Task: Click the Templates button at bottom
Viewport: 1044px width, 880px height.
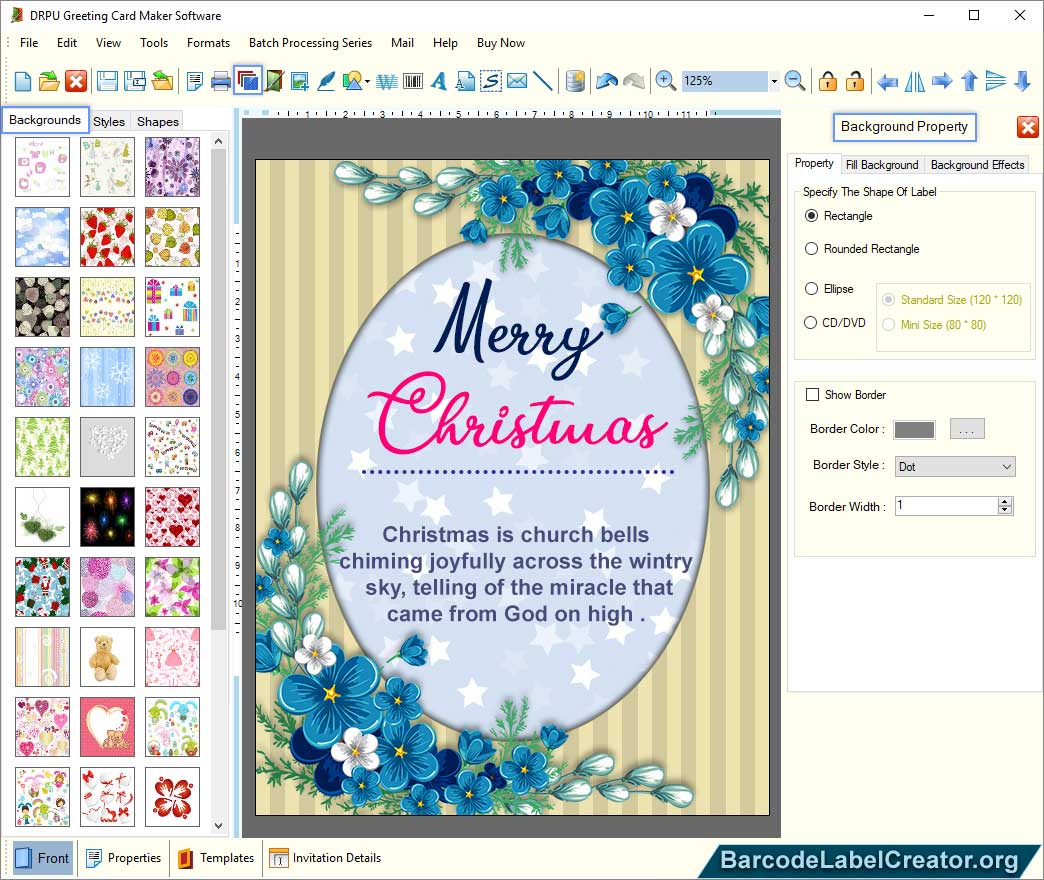Action: coord(216,858)
